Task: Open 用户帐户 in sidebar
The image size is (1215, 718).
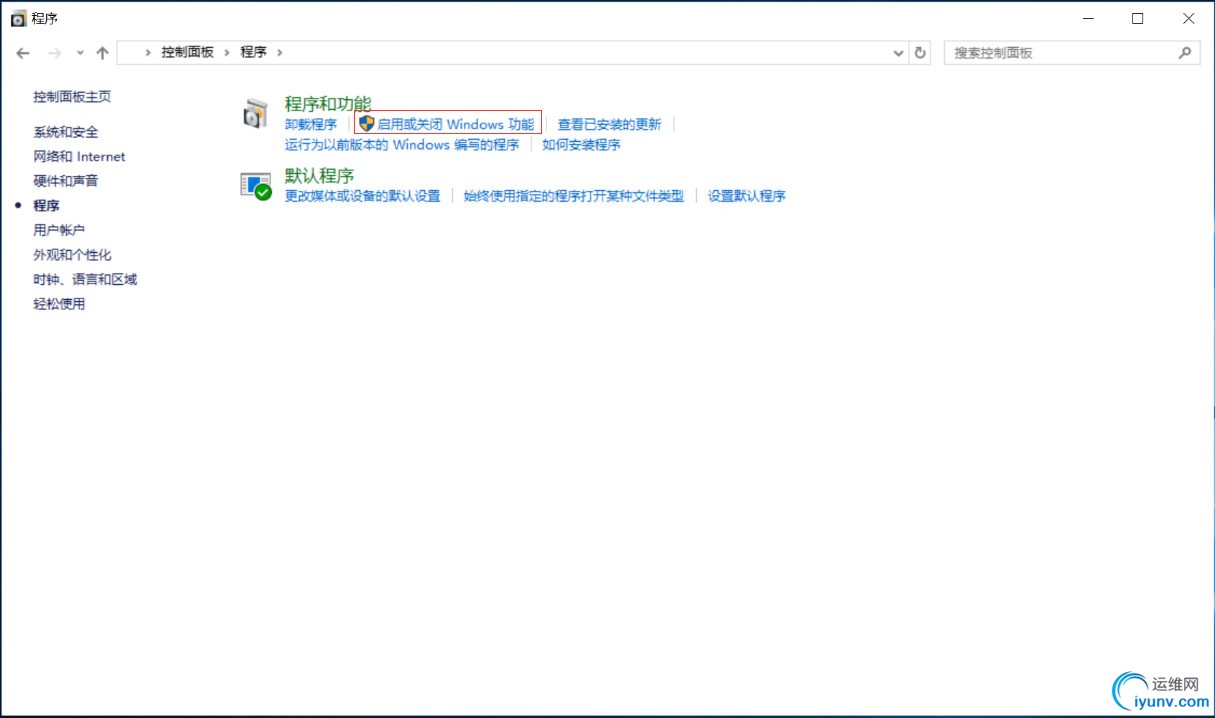Action: pyautogui.click(x=59, y=230)
